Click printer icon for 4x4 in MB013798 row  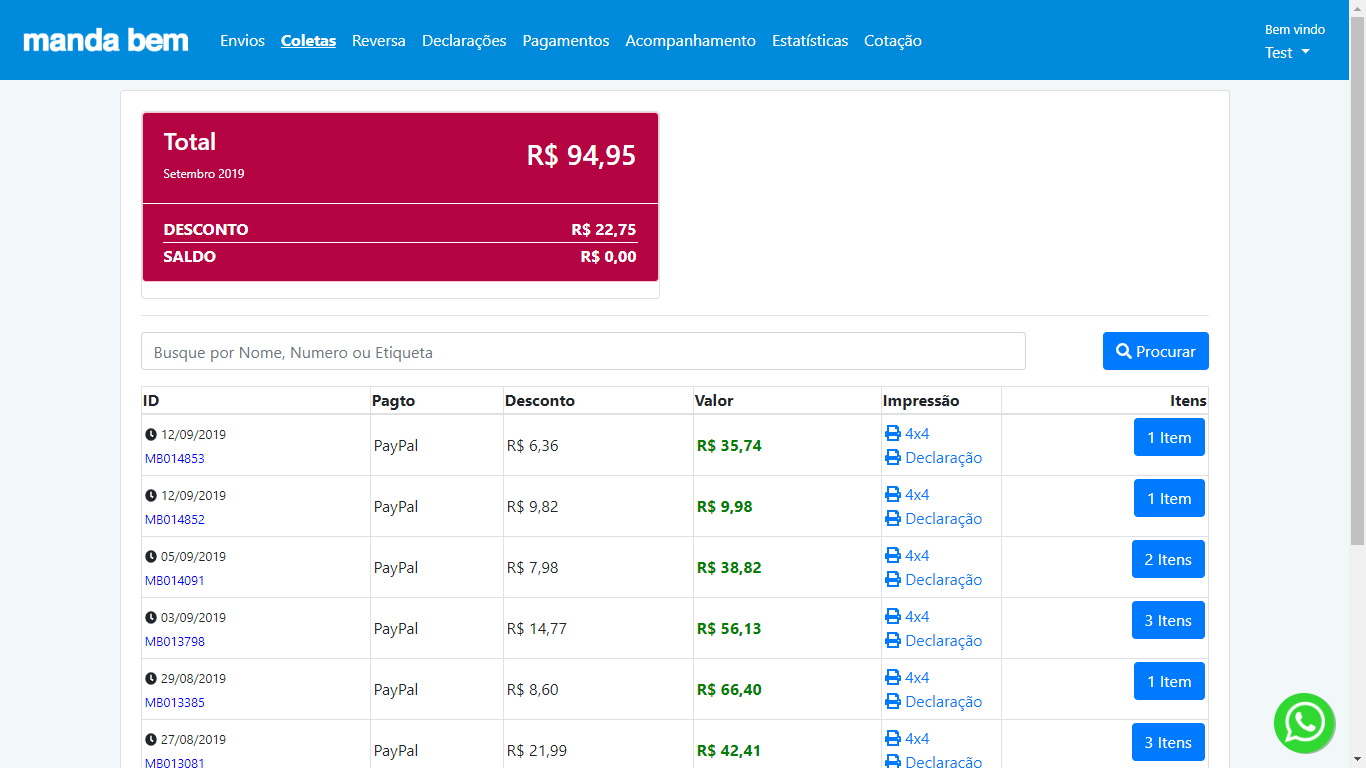[893, 617]
